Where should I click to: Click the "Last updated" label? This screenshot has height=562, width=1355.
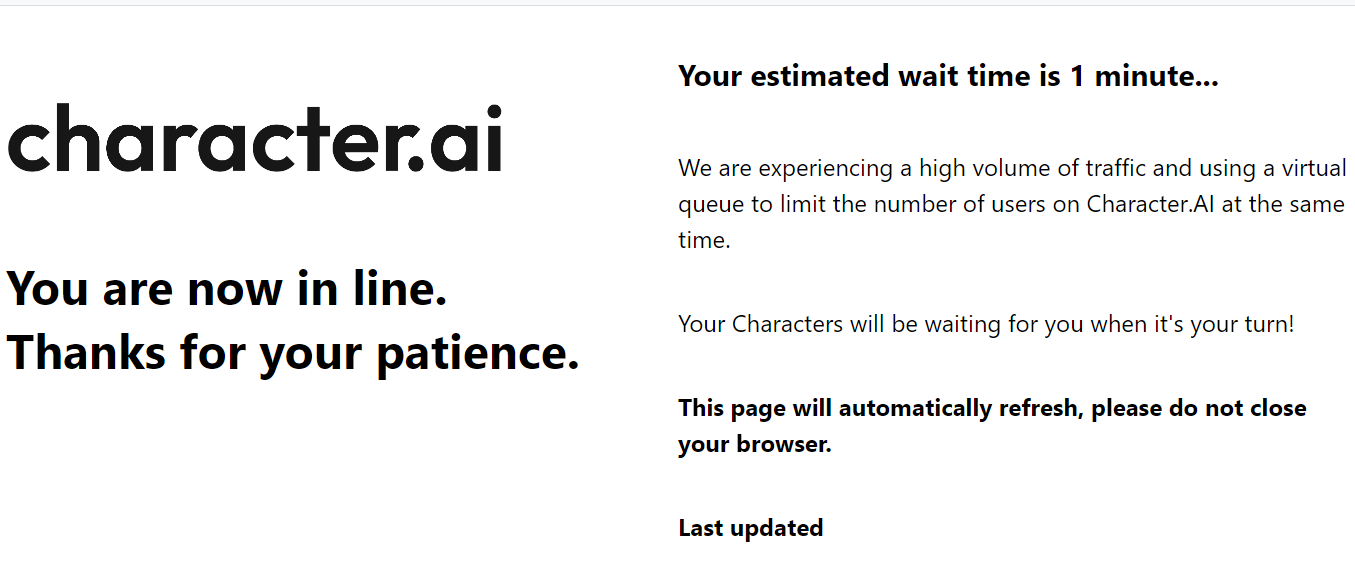[750, 528]
